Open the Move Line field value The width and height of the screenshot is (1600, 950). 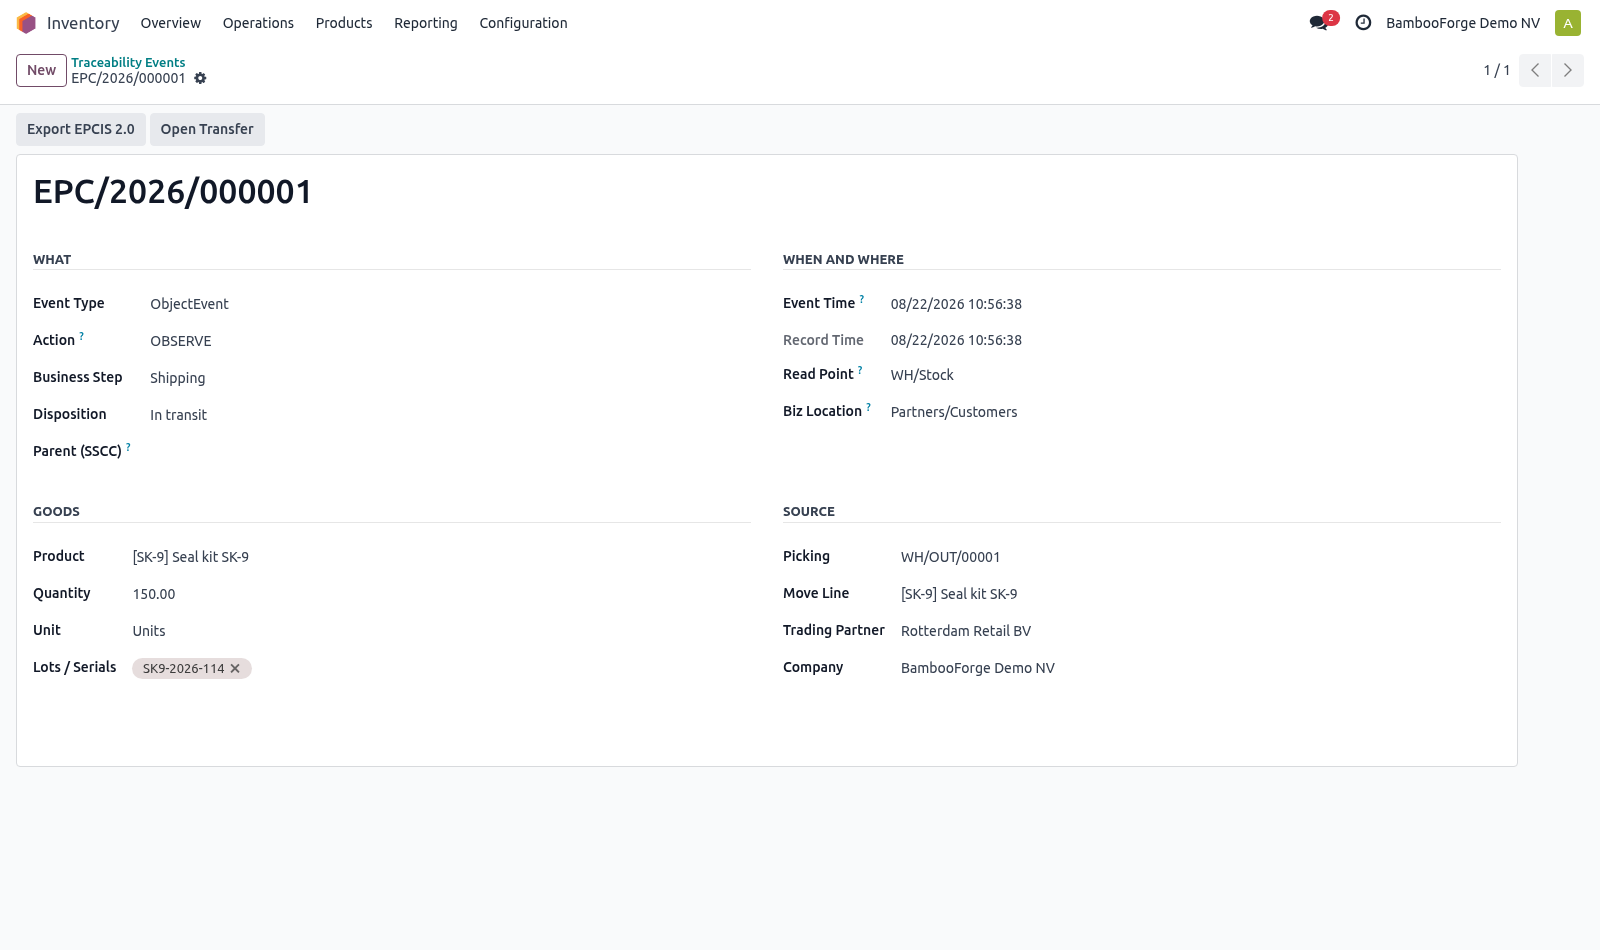pyautogui.click(x=1201, y=594)
